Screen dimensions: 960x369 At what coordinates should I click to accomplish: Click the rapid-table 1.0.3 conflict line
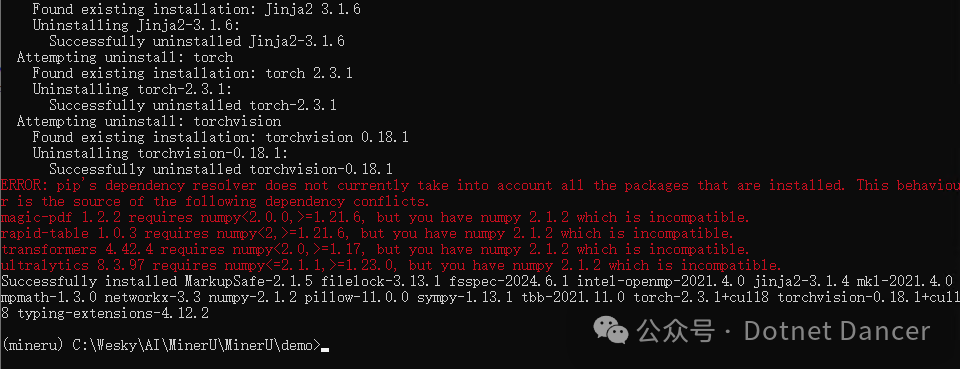(x=367, y=233)
